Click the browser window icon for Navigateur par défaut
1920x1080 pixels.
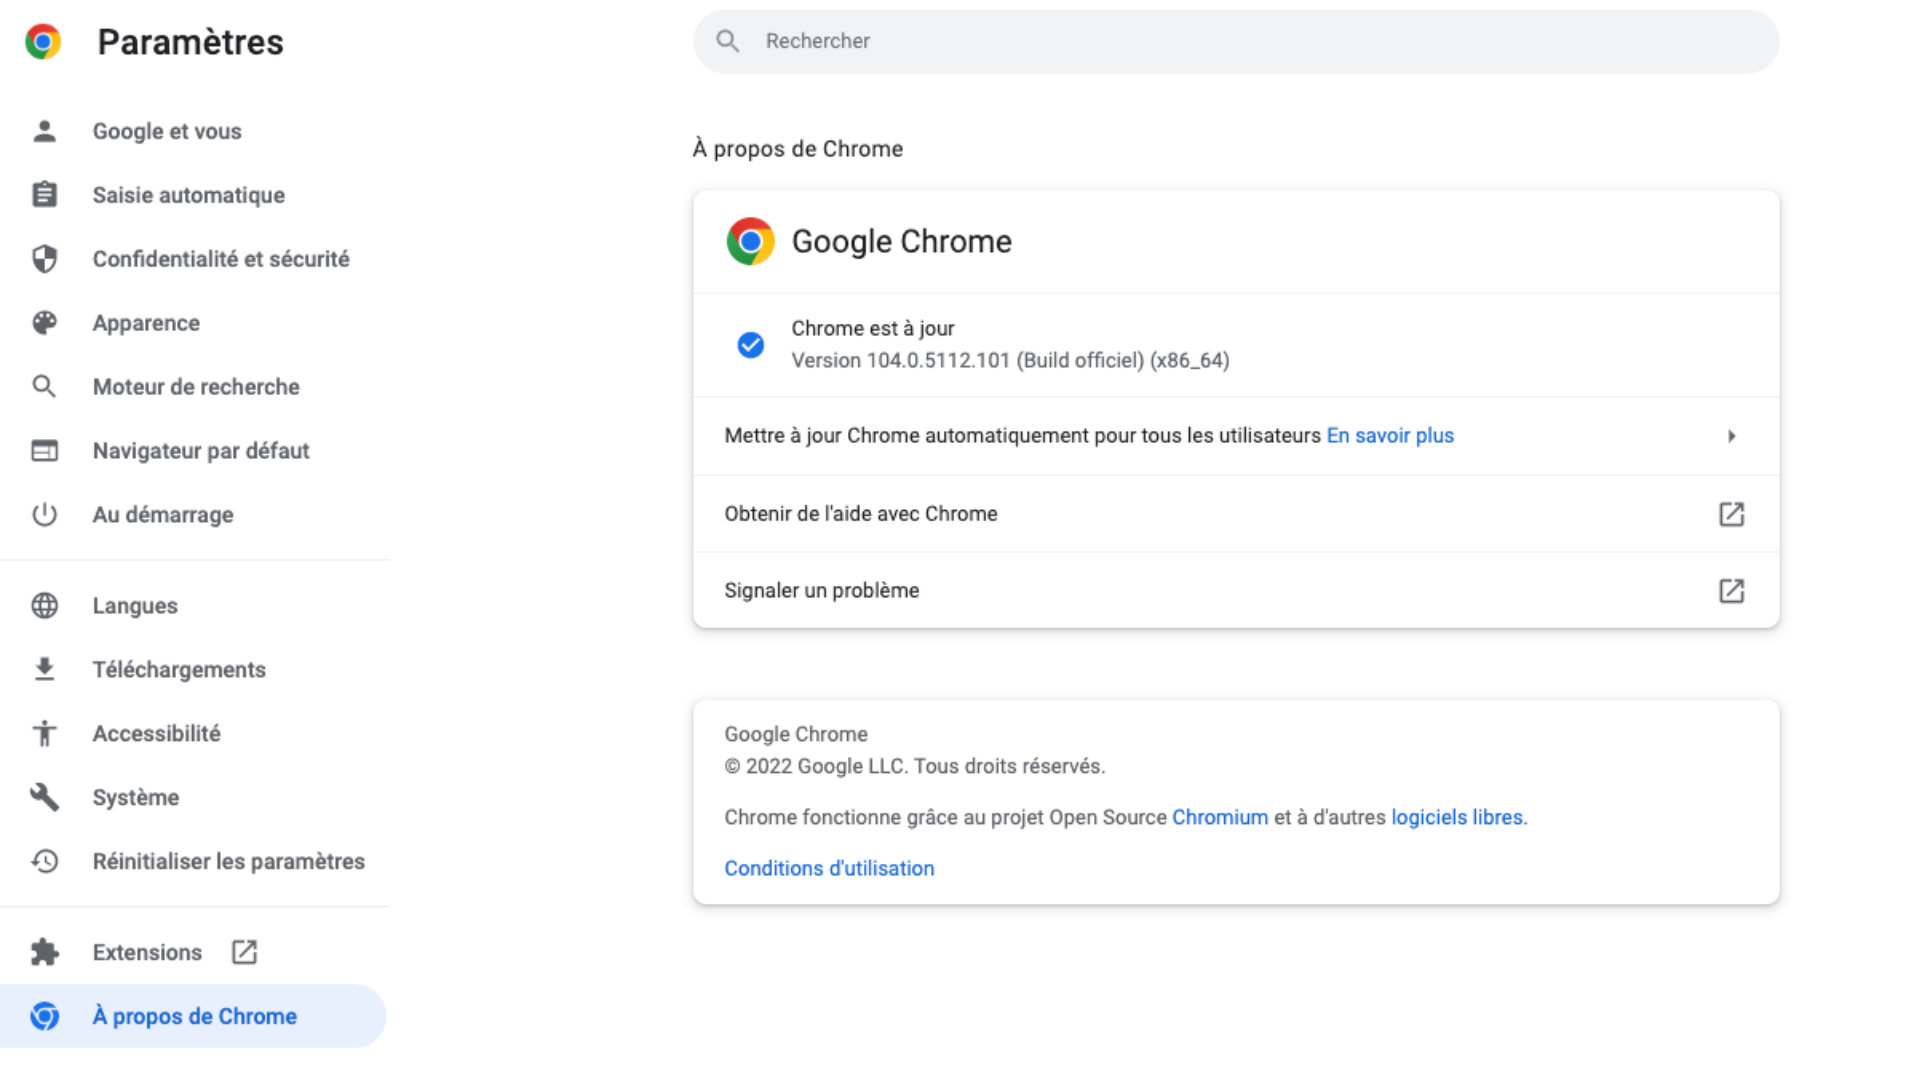[x=44, y=451]
